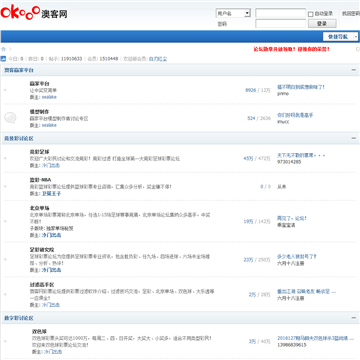360x360 pixels.
Task: Tick the 自动登录 checkbox
Action: coord(310,14)
